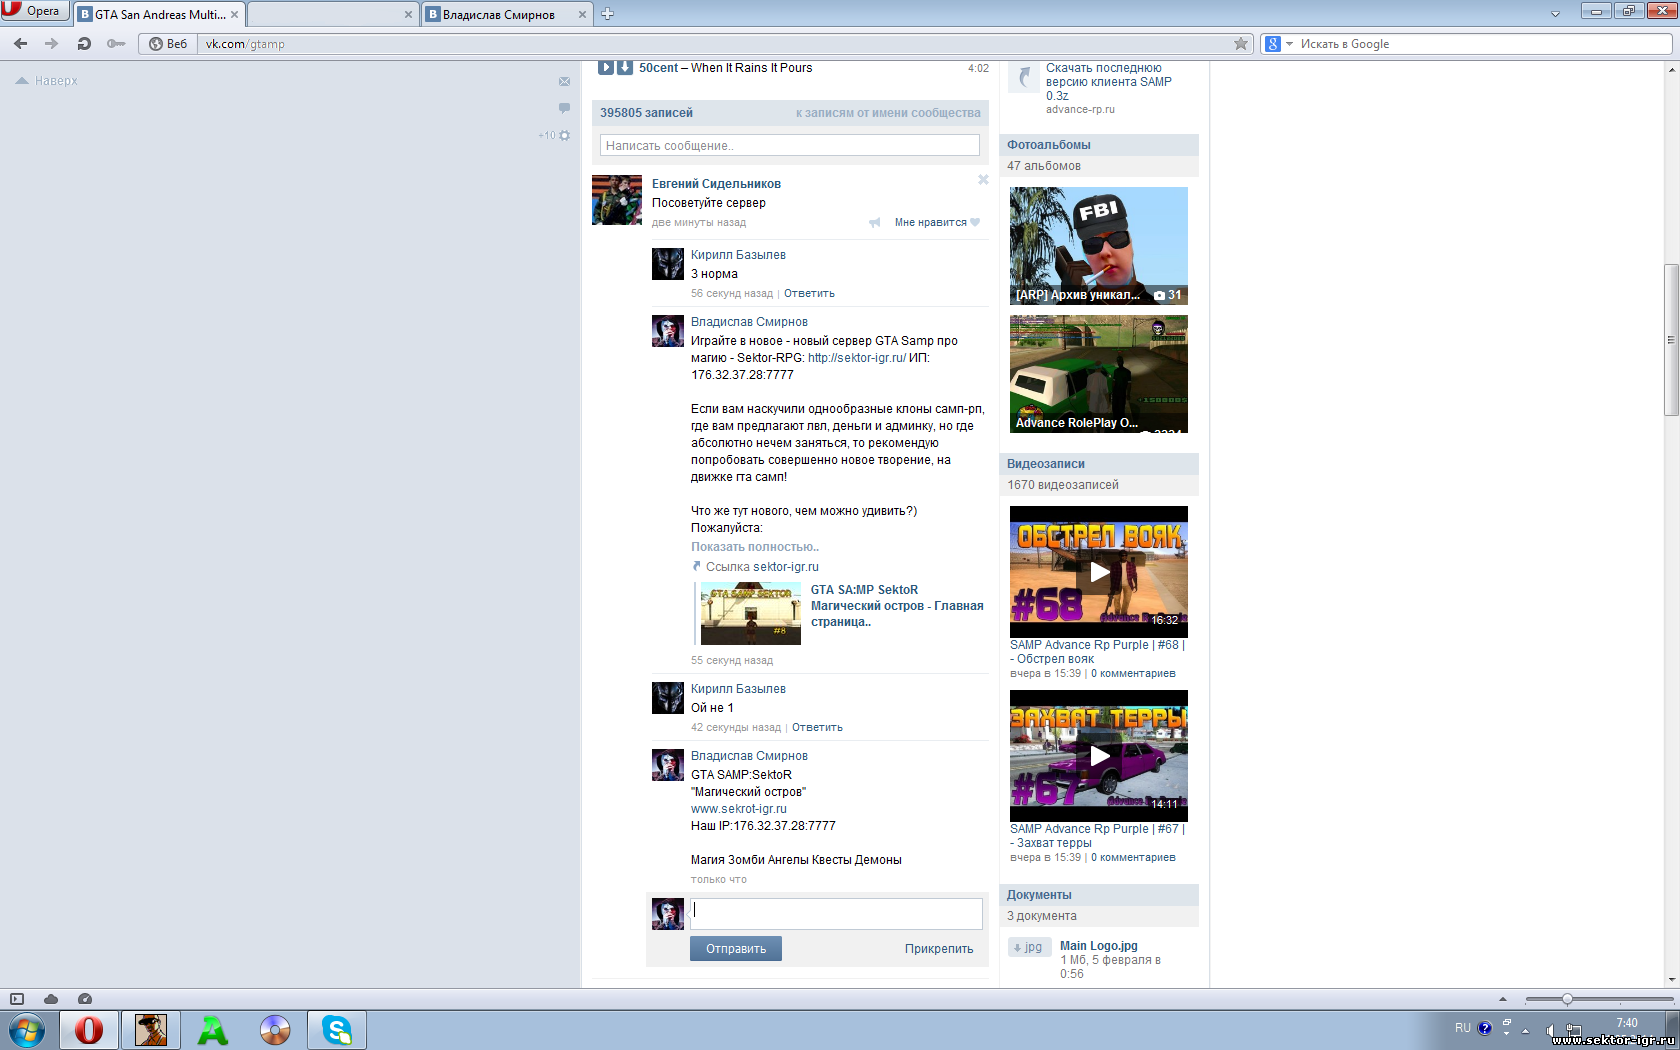Focus the empty comment reply field

coord(836,913)
